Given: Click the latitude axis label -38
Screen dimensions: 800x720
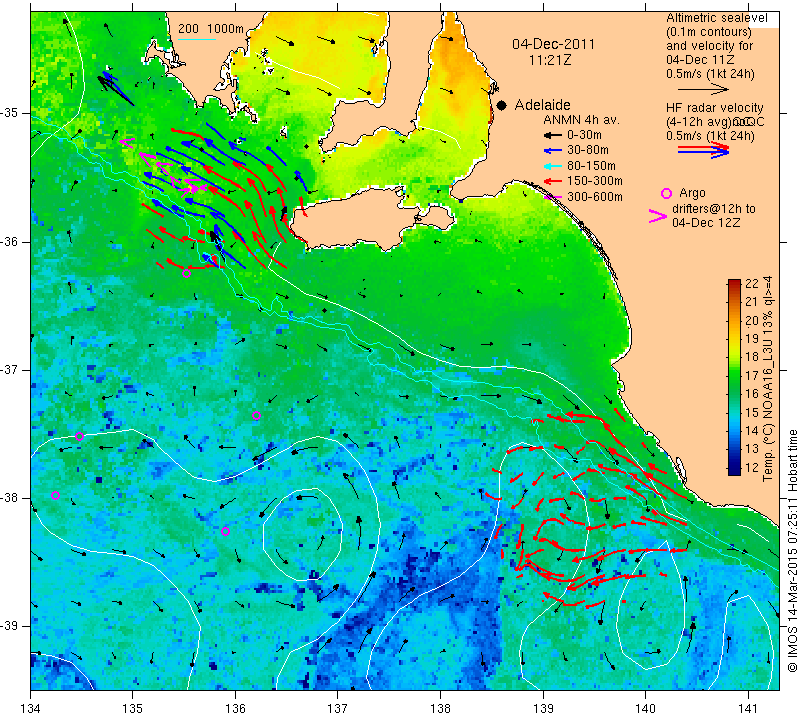Looking at the screenshot, I should (10, 498).
